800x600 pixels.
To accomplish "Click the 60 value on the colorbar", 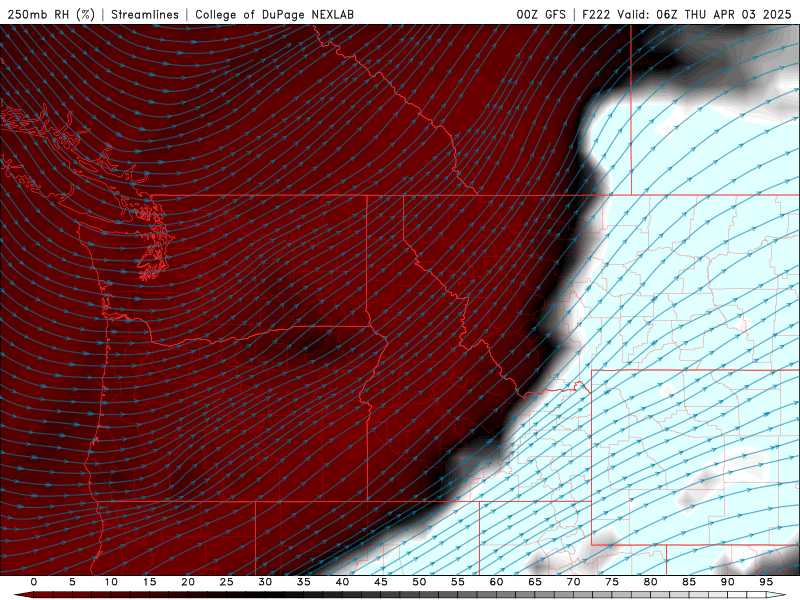I will pos(496,582).
